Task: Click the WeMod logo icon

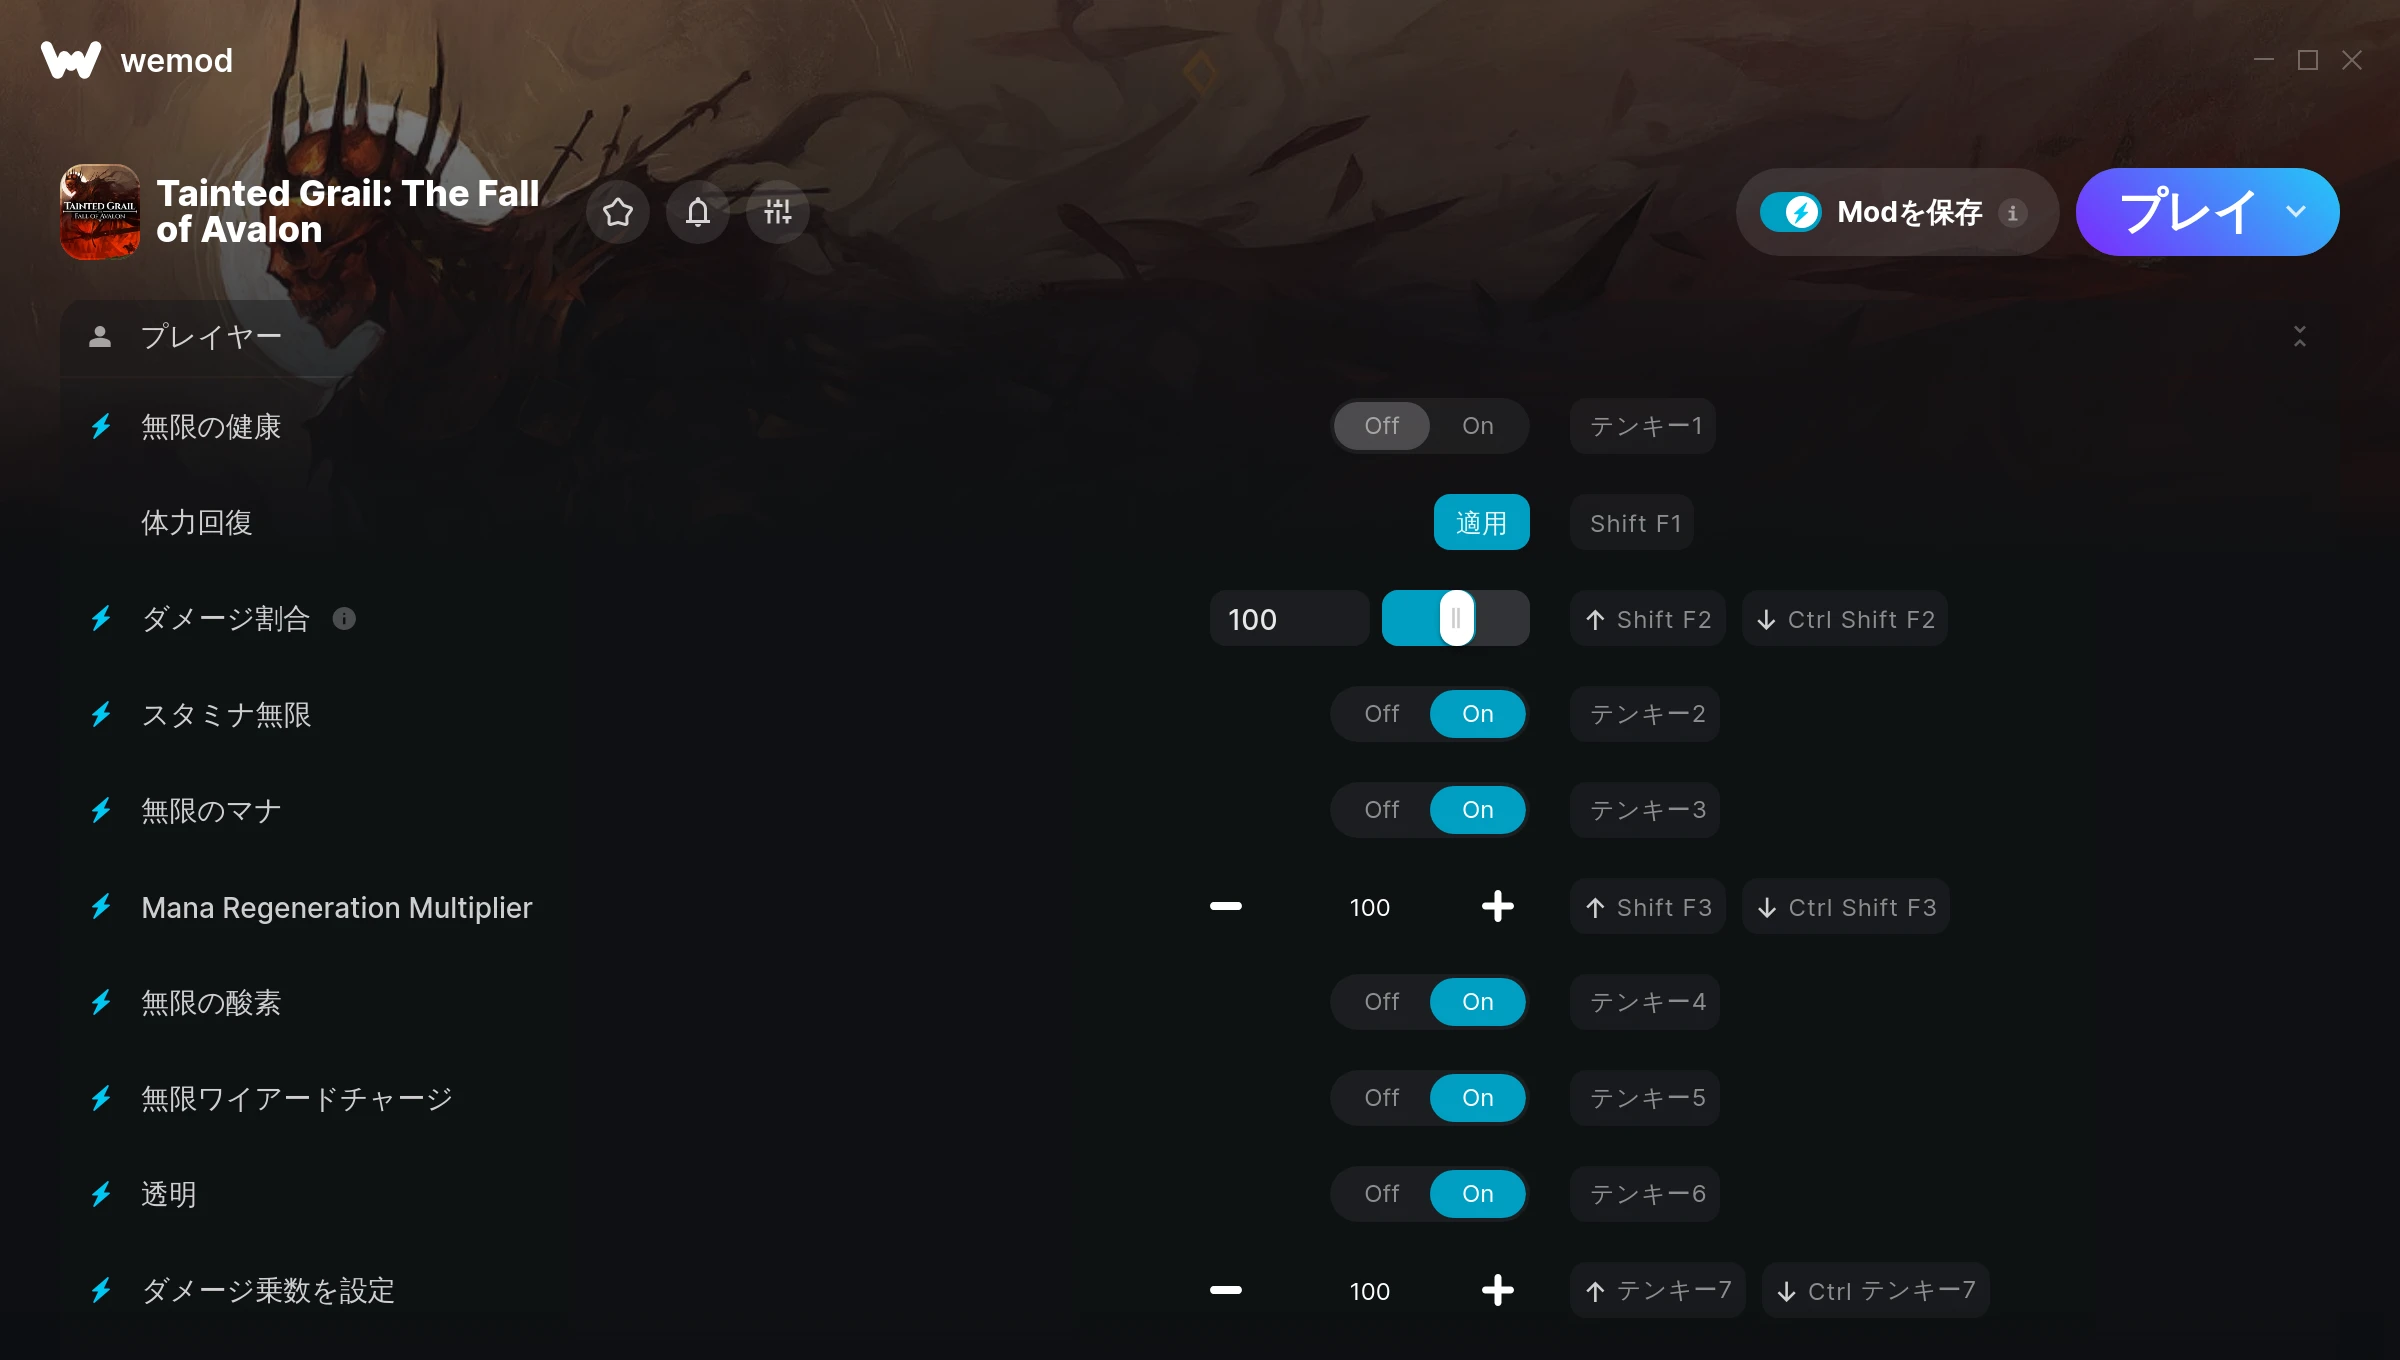Action: [71, 60]
